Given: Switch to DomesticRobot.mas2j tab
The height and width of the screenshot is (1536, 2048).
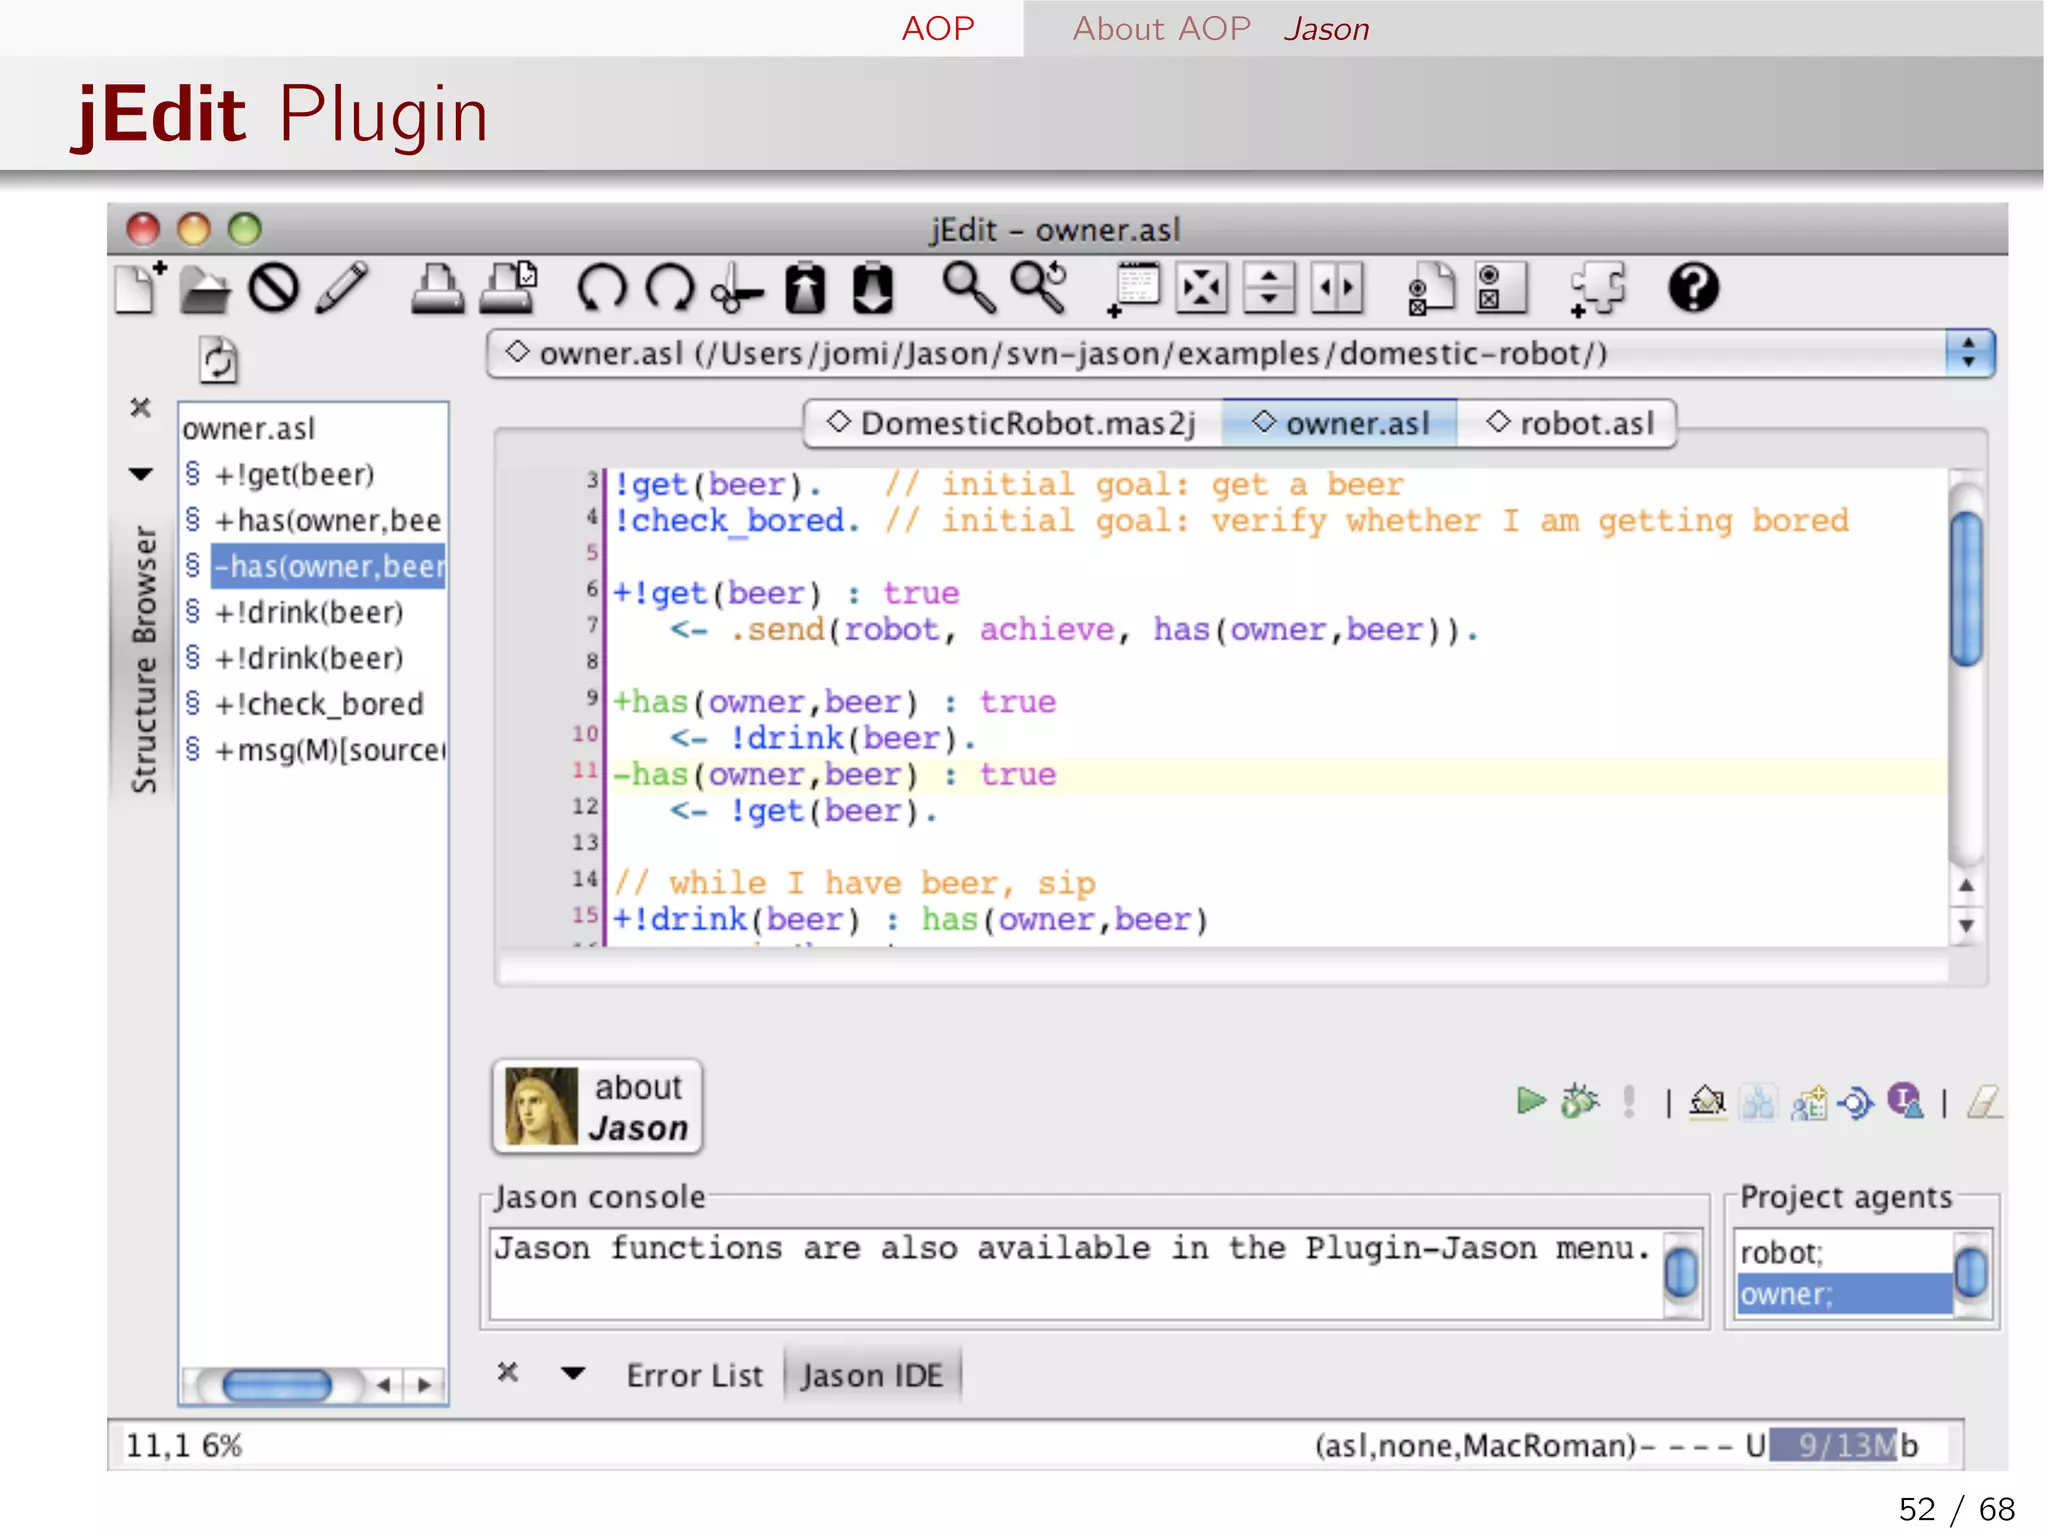Looking at the screenshot, I should [1012, 423].
